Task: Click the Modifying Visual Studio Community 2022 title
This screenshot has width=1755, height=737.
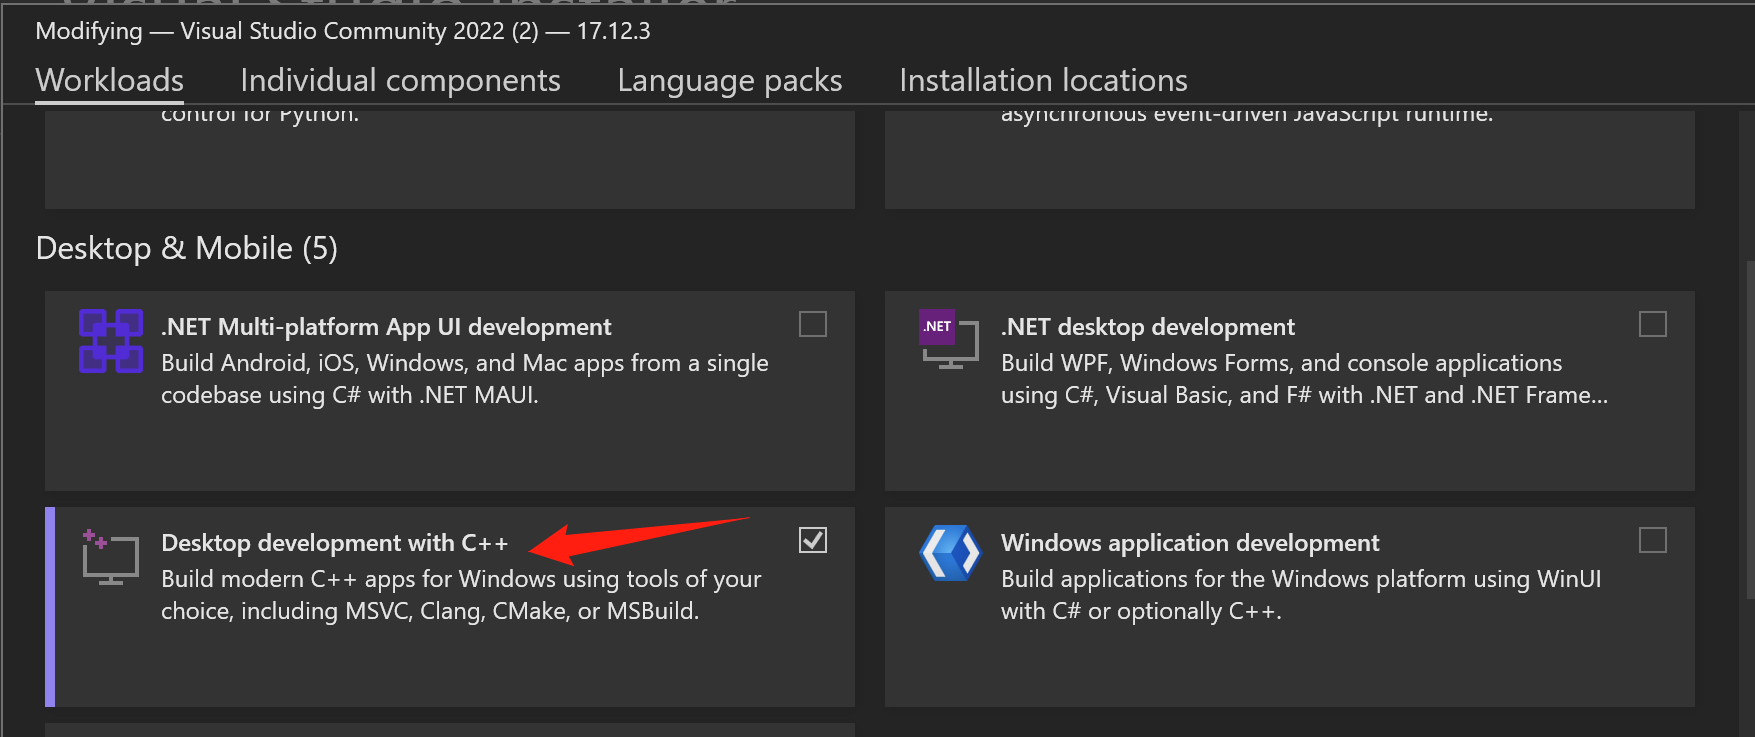Action: click(x=343, y=31)
